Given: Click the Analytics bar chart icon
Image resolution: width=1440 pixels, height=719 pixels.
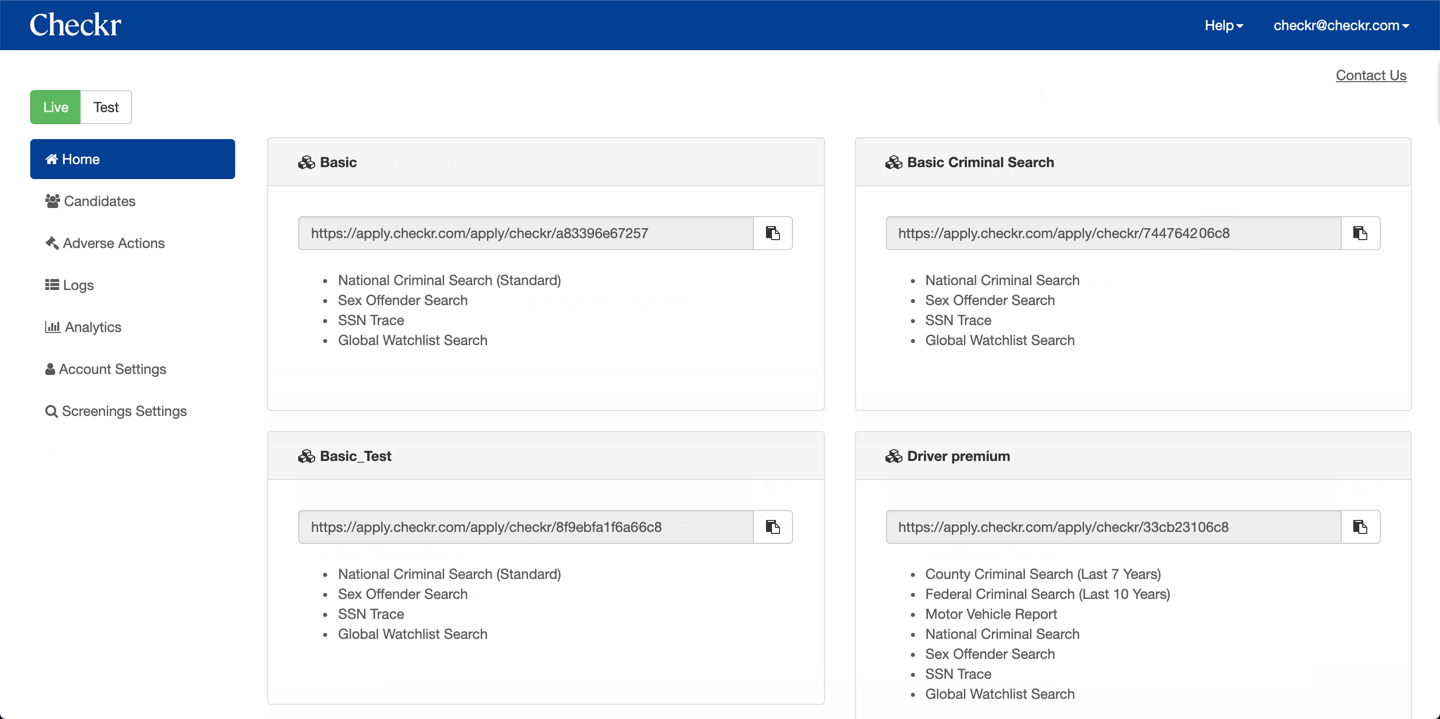Looking at the screenshot, I should click(x=52, y=327).
